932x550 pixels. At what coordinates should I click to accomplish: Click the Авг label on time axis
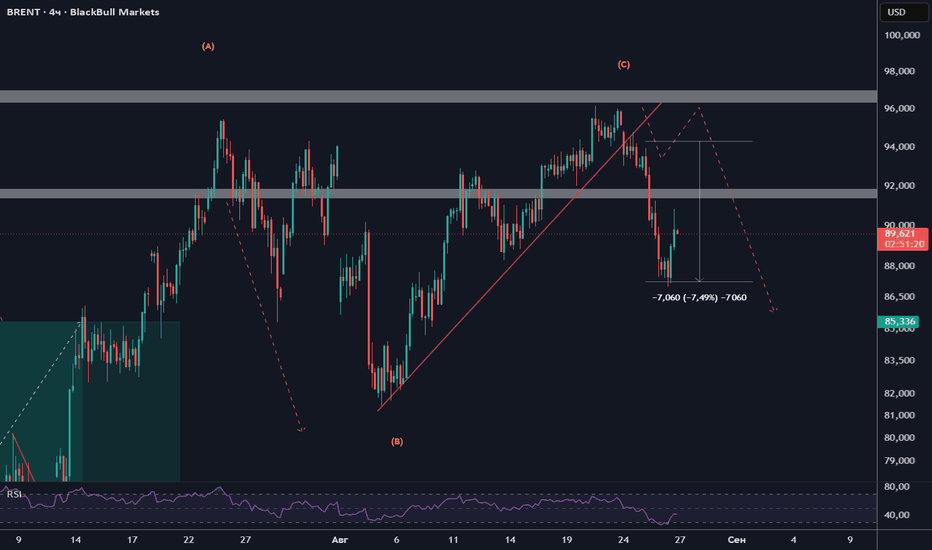(339, 540)
